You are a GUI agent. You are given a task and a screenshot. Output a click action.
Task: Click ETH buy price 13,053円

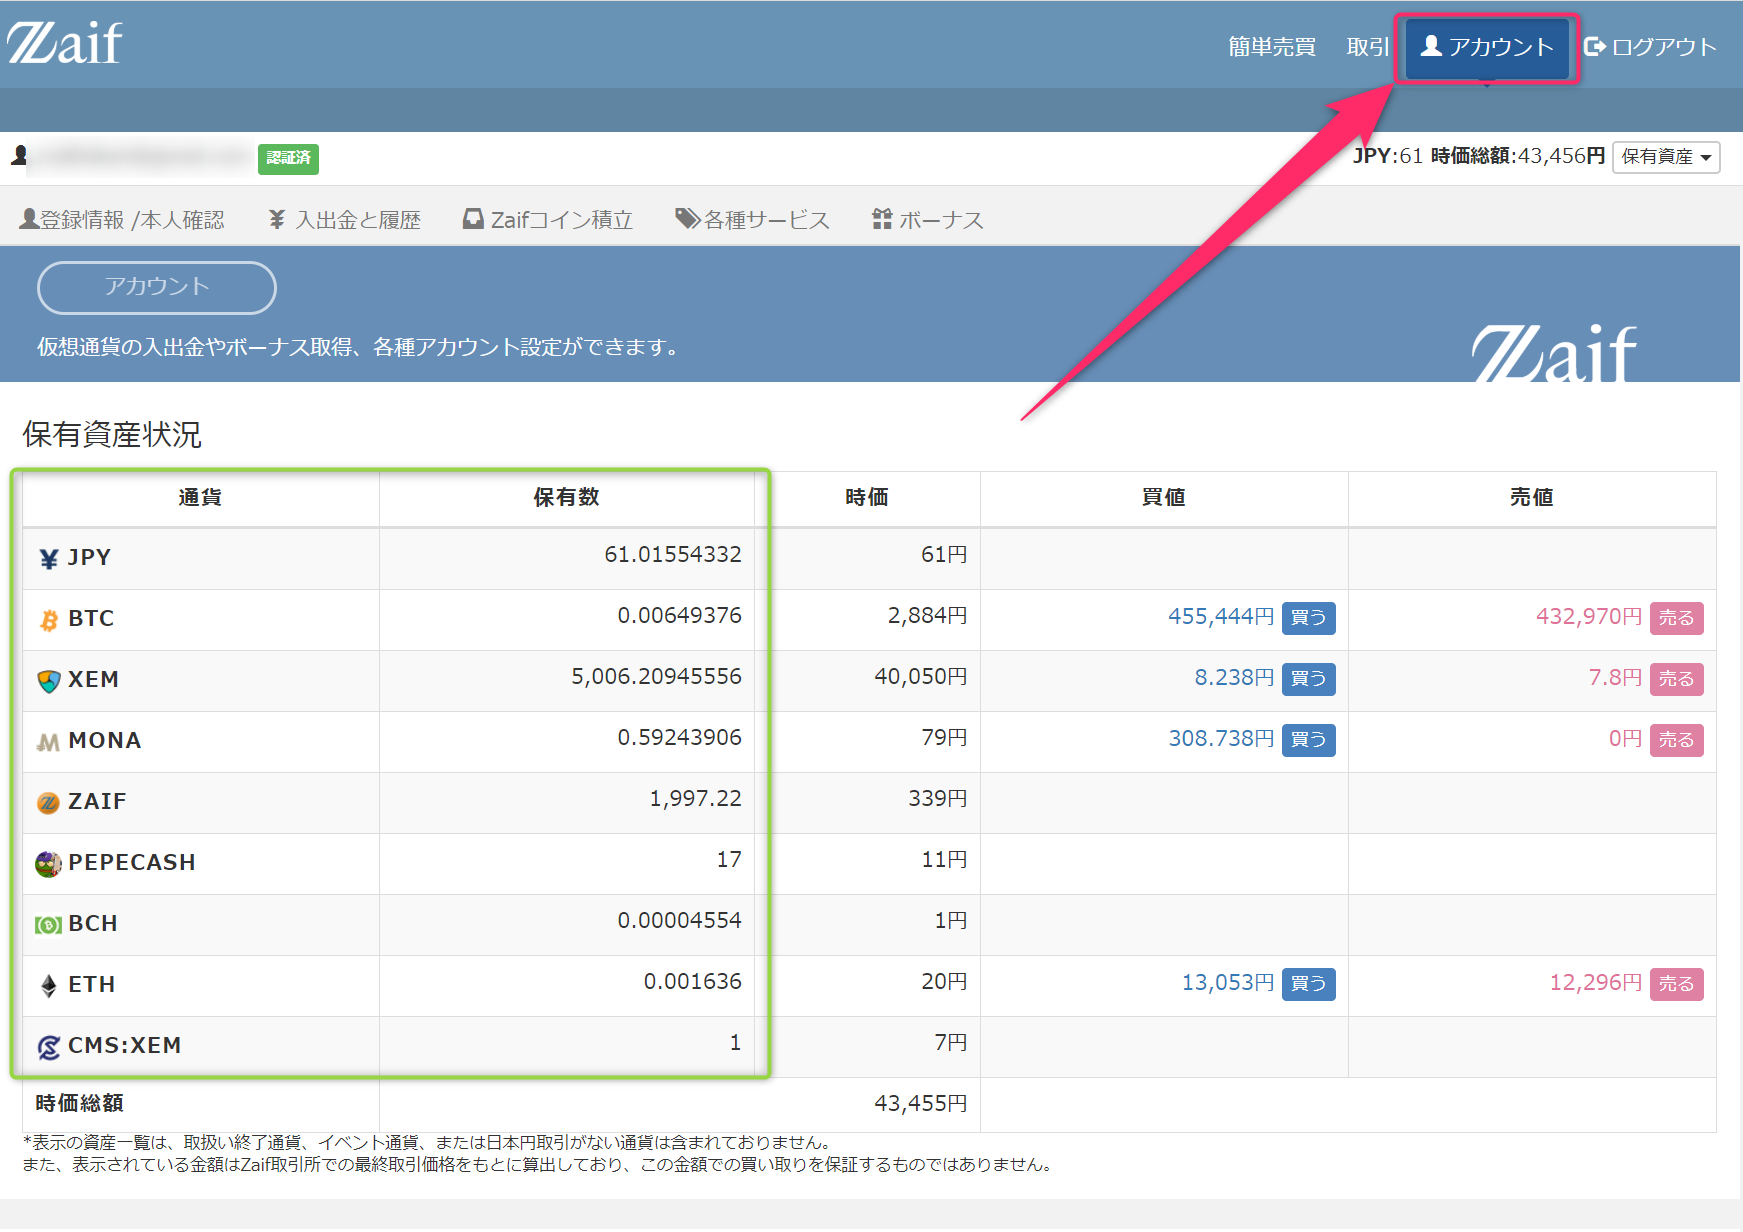coord(1228,983)
